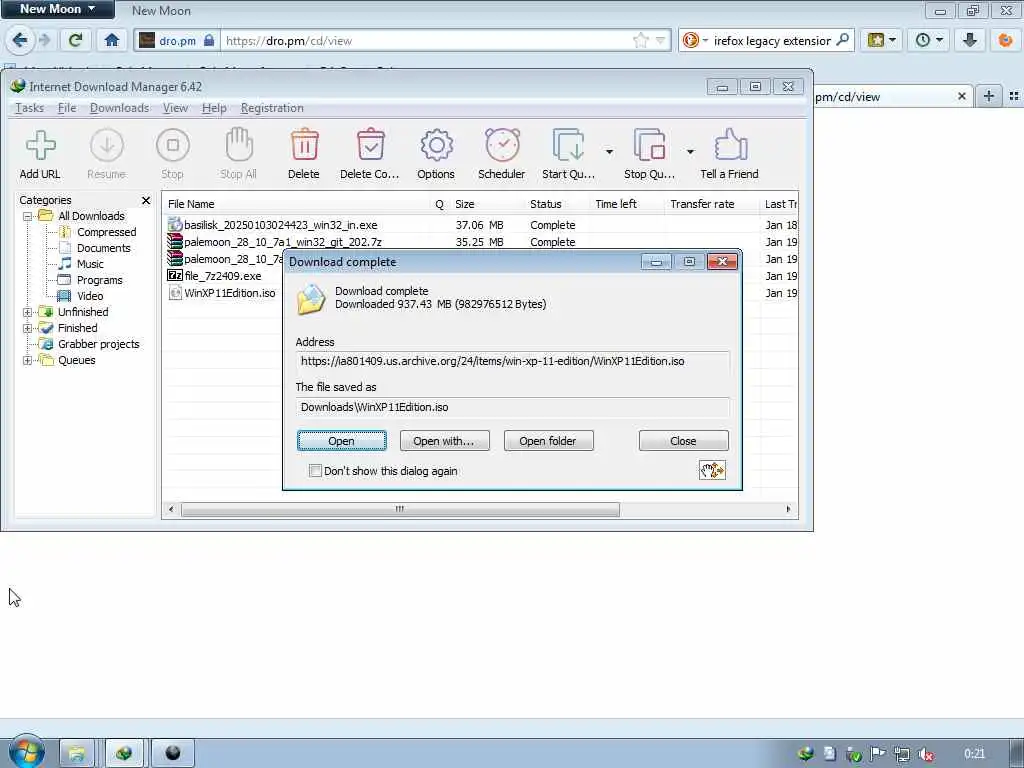Click the right arrow of horizontal scrollbar
The width and height of the screenshot is (1024, 768).
(788, 509)
